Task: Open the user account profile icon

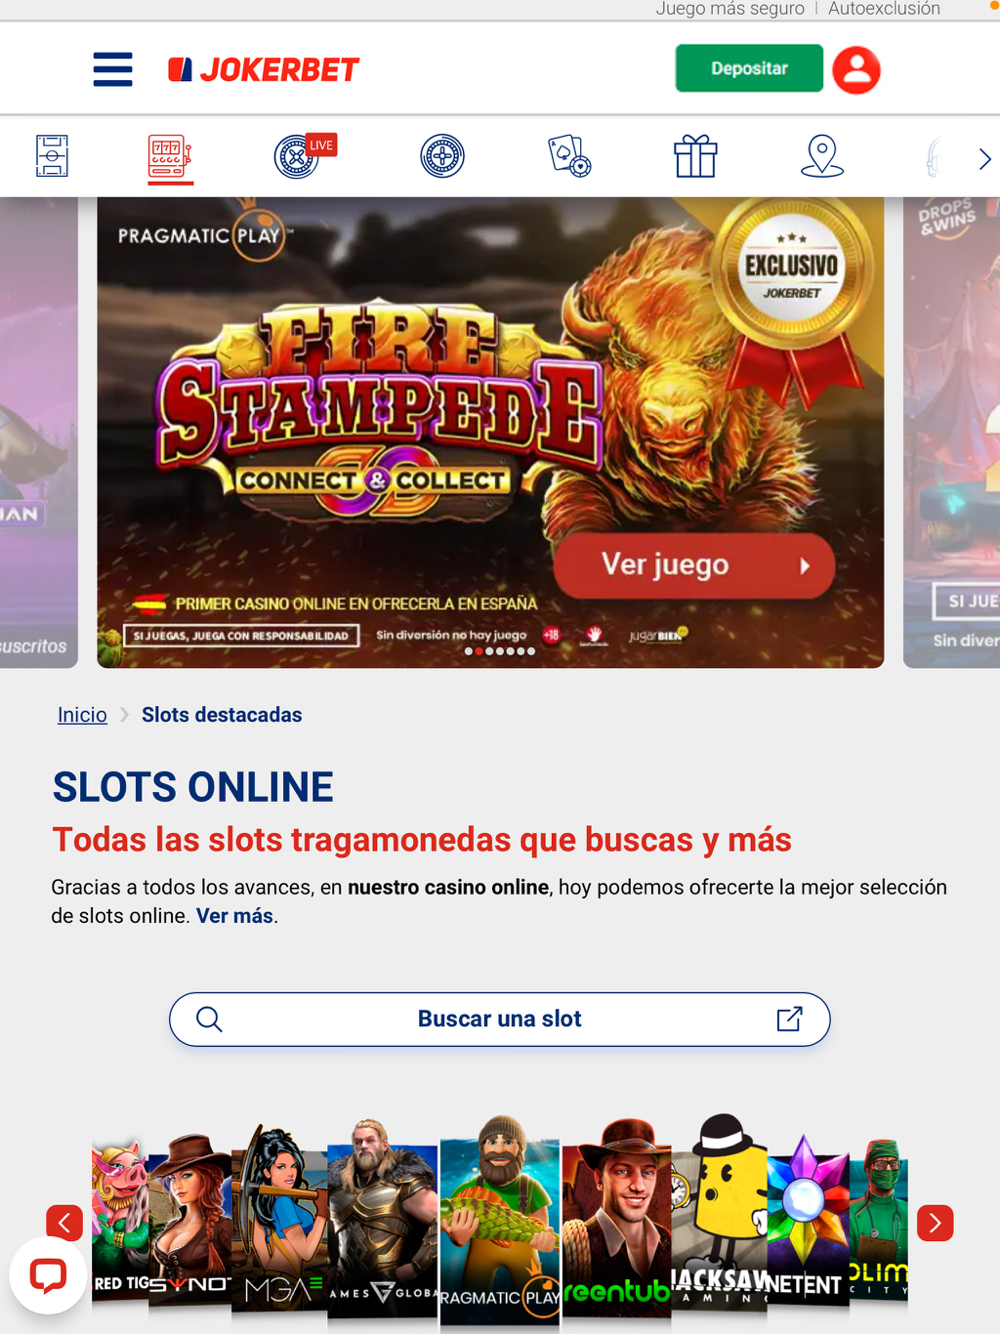Action: pos(856,70)
